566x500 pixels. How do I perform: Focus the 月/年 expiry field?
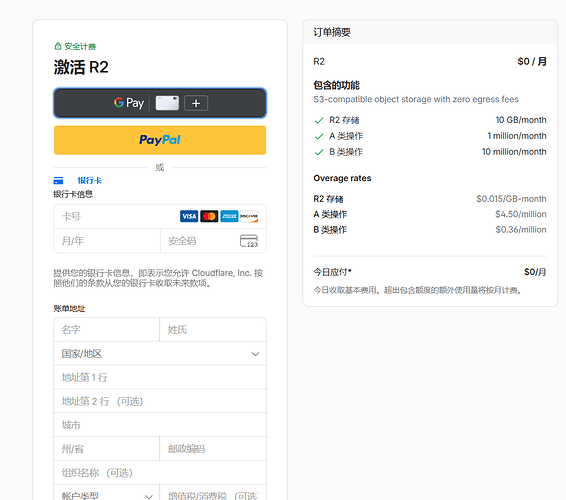click(107, 241)
